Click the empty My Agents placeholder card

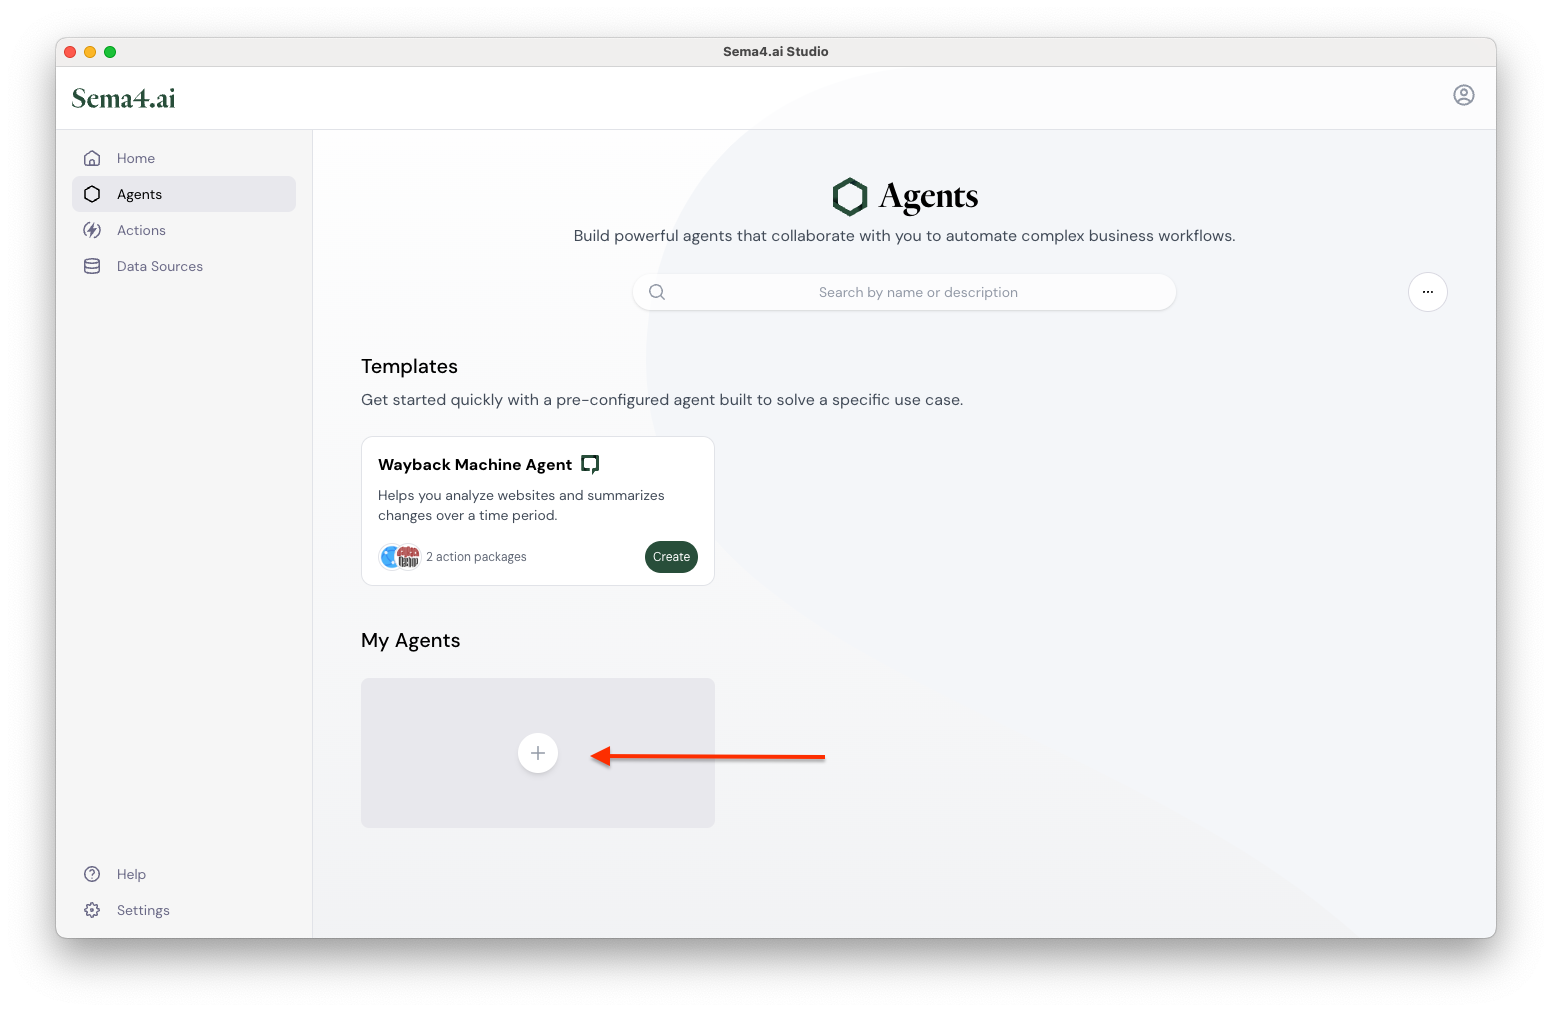538,753
